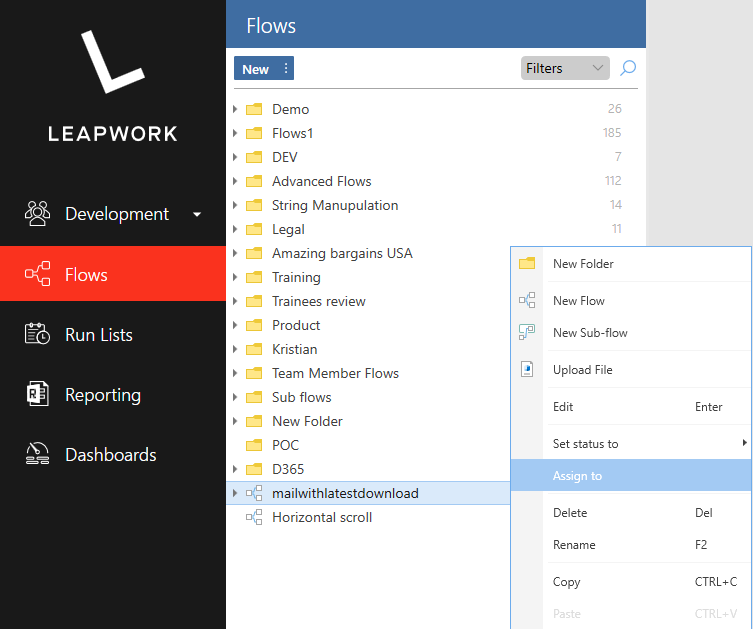This screenshot has width=753, height=629.
Task: Expand the Flows1 folder
Action: 235,133
